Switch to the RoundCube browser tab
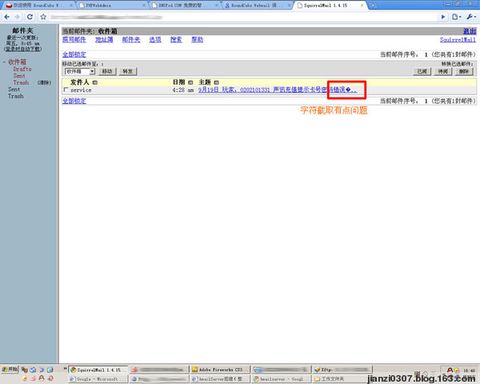Screen dimensions: 480x384 [39, 5]
